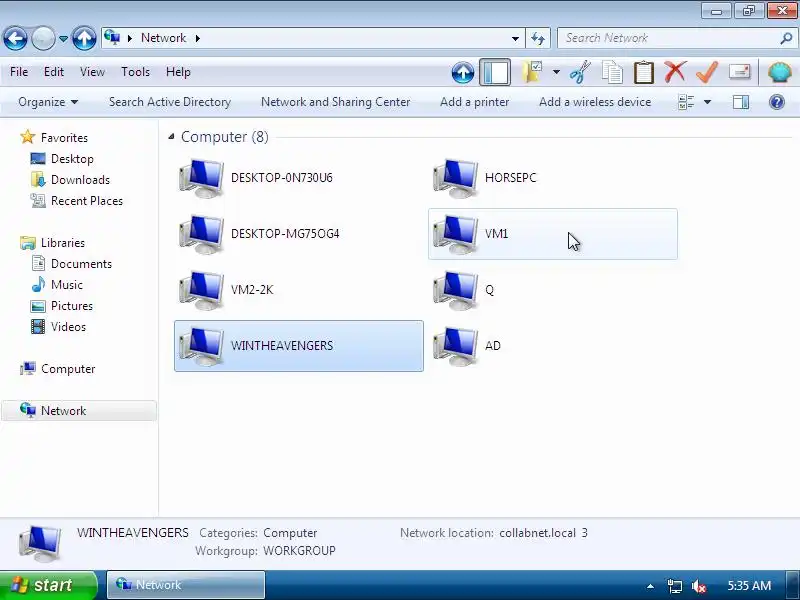Open Network and Sharing Center
Image resolution: width=800 pixels, height=600 pixels.
click(335, 102)
